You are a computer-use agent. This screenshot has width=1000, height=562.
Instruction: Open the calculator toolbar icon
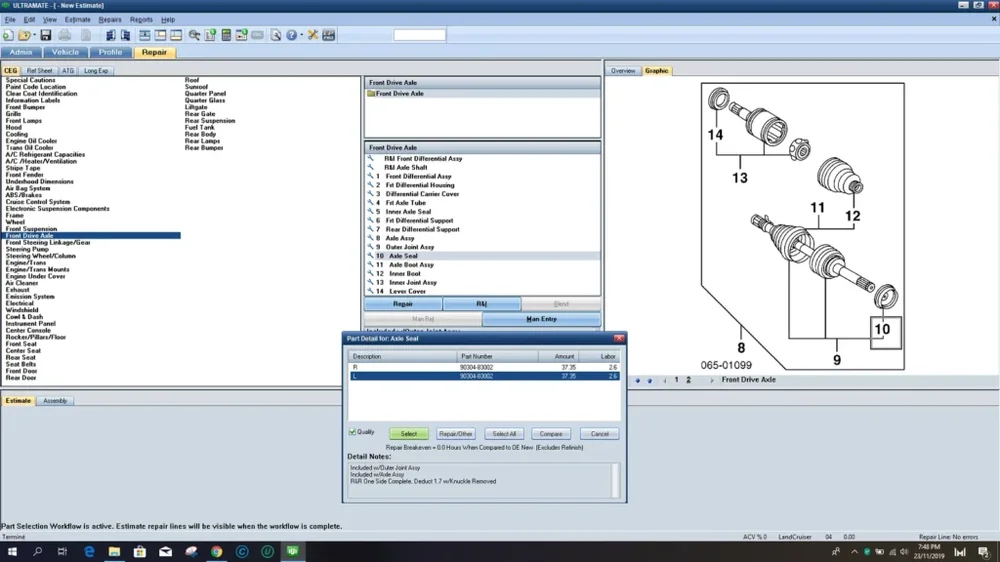[x=226, y=35]
